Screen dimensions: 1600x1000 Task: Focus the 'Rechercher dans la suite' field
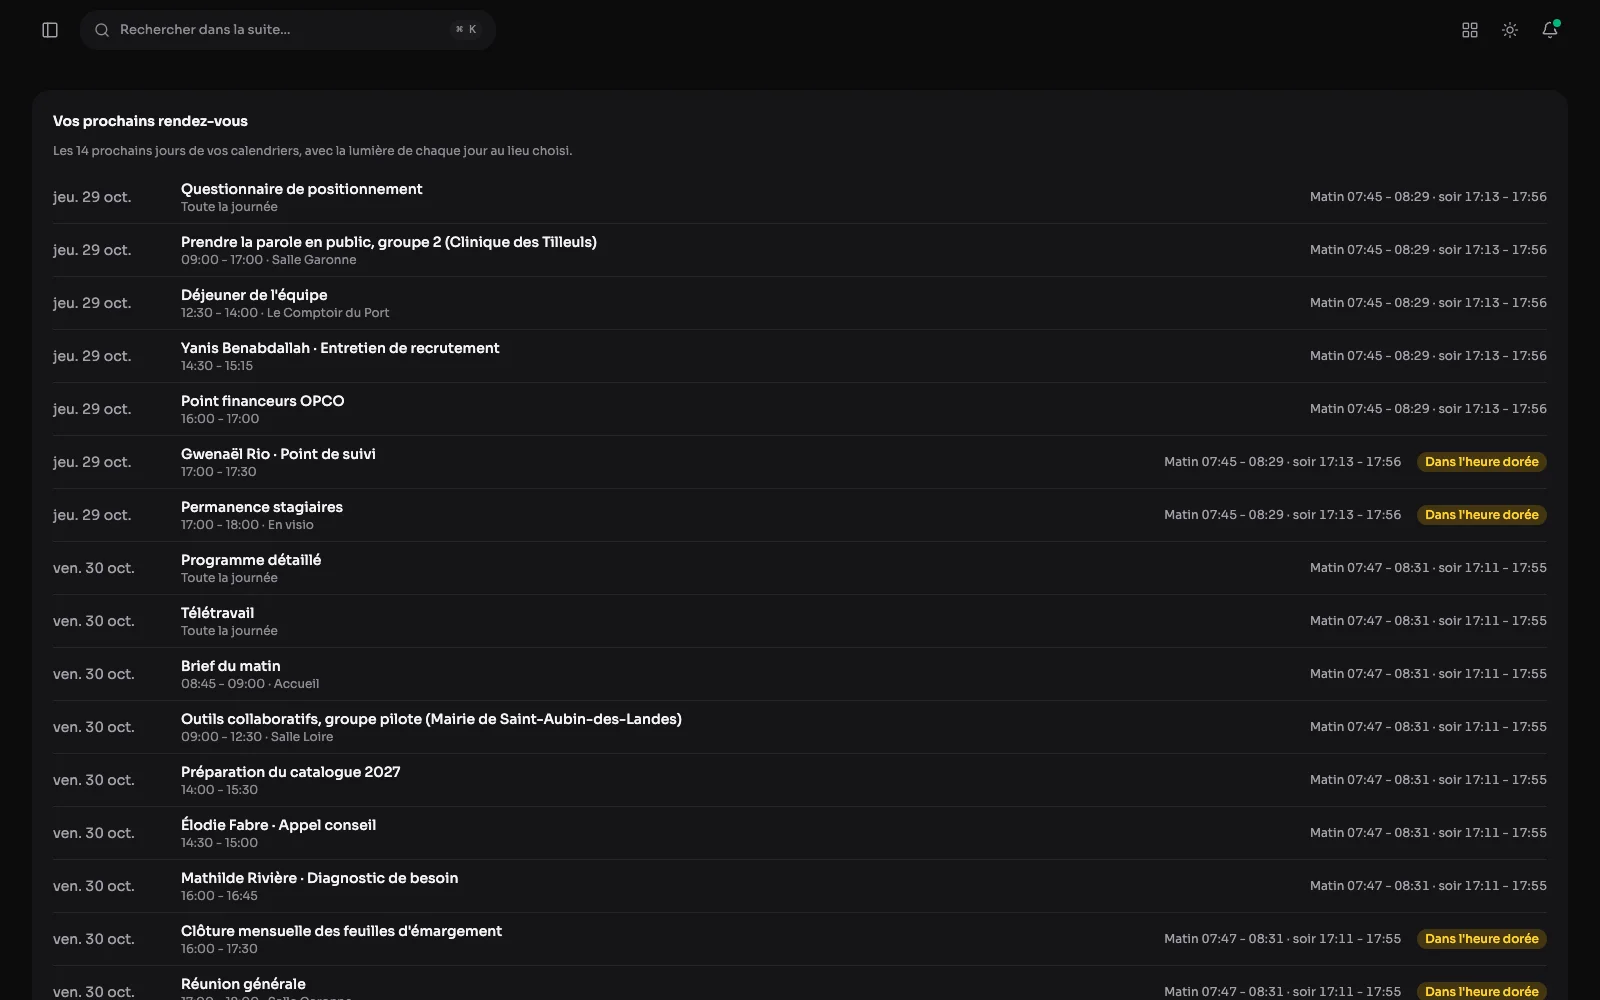point(288,30)
